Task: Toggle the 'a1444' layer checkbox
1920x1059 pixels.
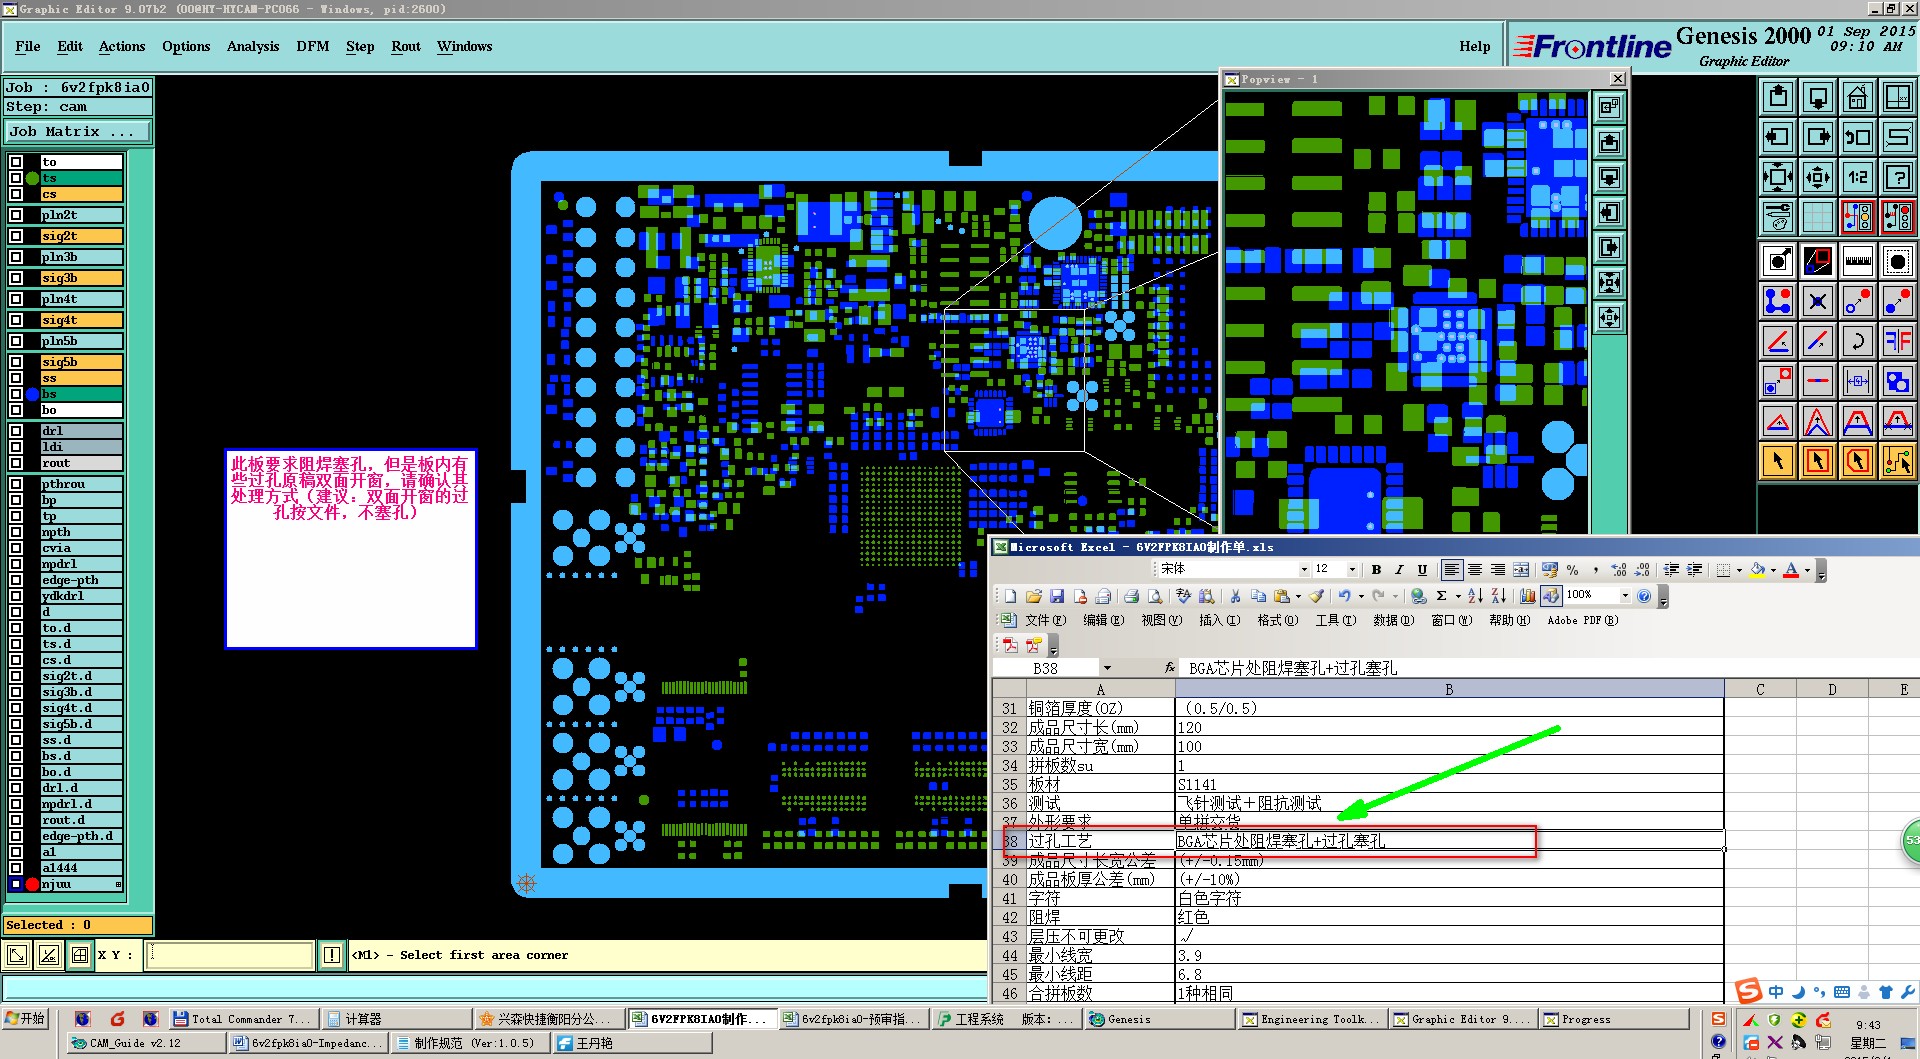Action: (x=16, y=868)
